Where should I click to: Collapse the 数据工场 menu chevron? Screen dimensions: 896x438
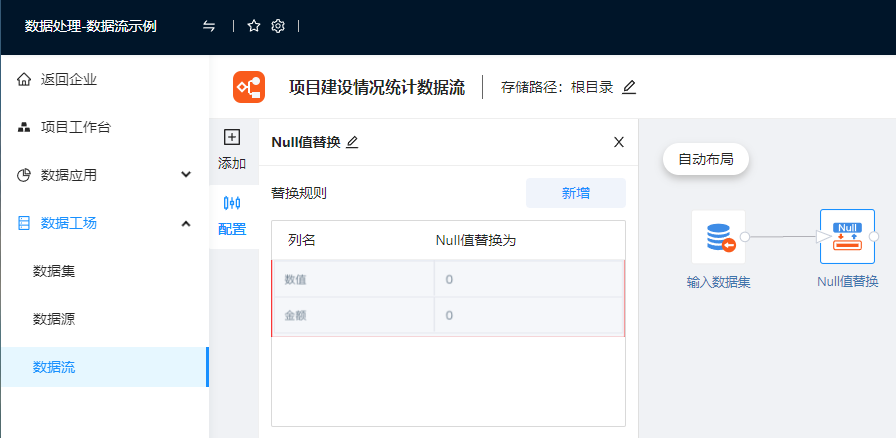[x=186, y=223]
